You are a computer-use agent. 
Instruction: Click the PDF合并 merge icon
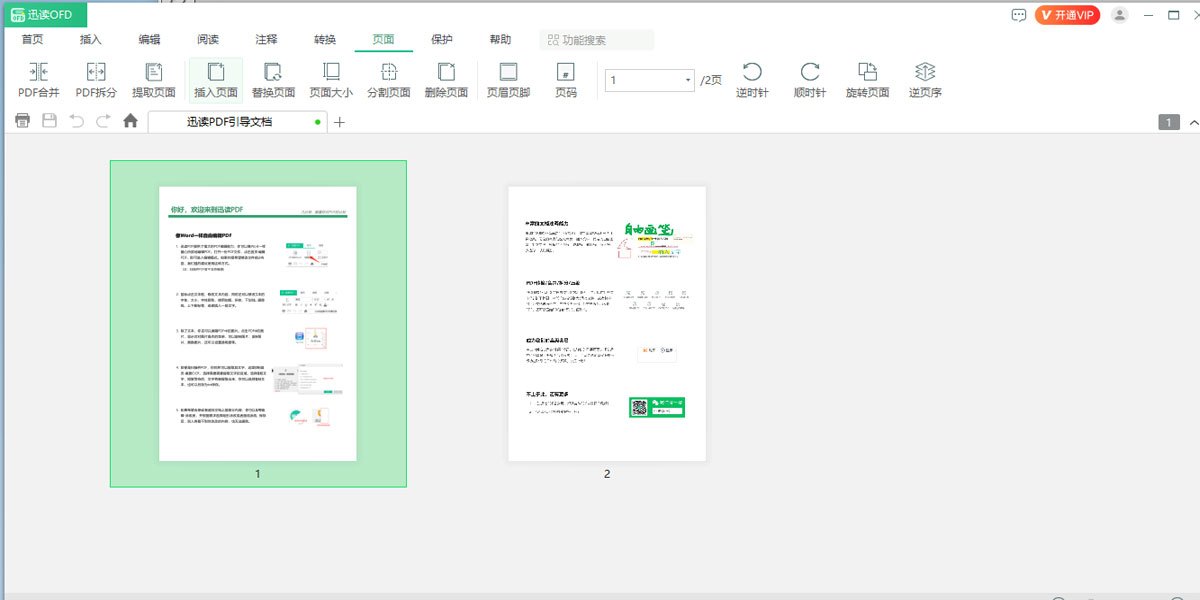coord(39,73)
